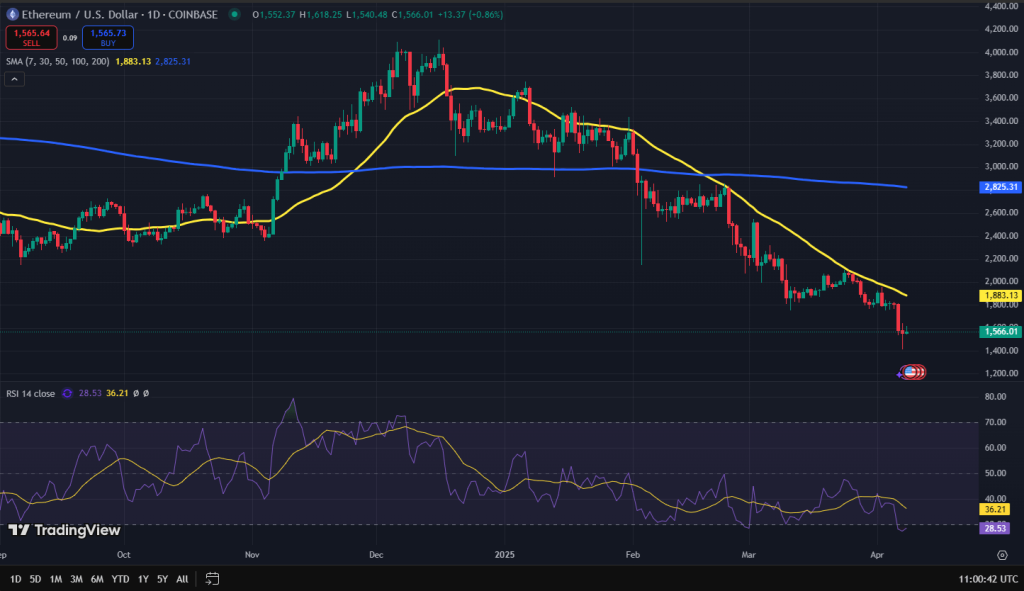Open the Ethereum / U.S. Dollar symbol title
The image size is (1024, 591).
120,14
